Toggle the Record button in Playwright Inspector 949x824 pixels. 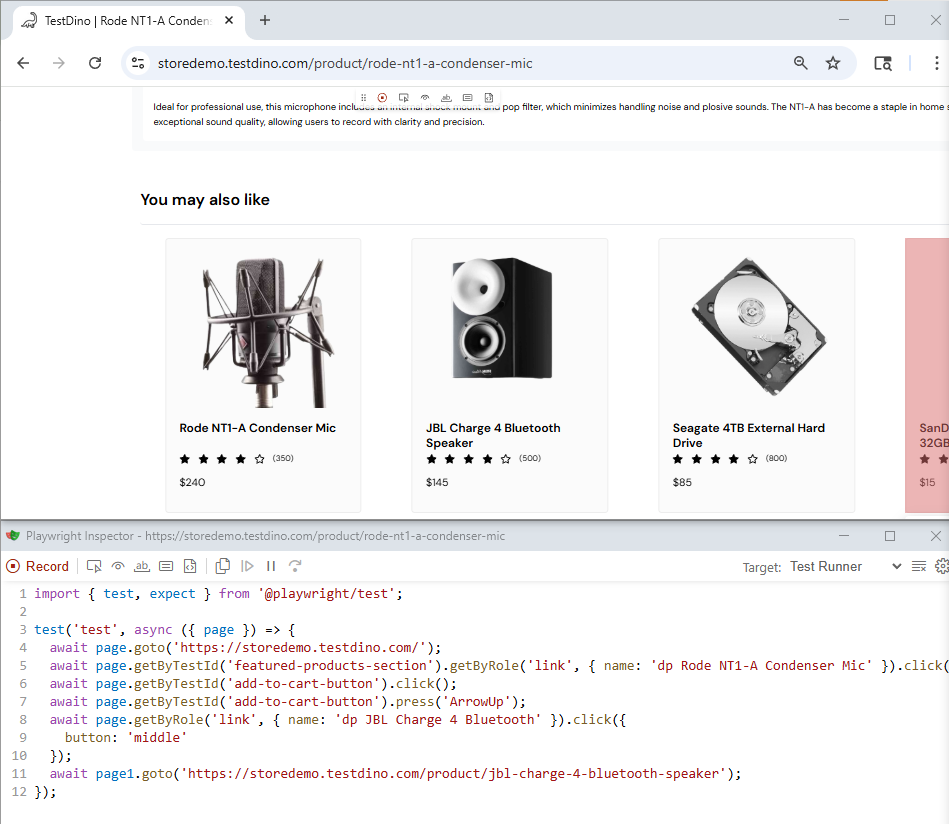click(x=38, y=566)
